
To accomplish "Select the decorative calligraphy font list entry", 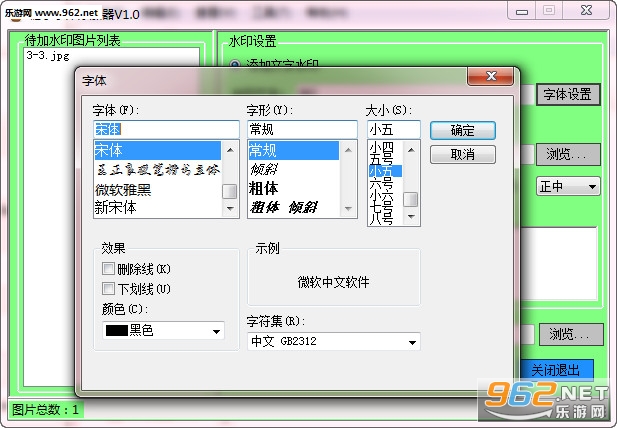I will 157,170.
